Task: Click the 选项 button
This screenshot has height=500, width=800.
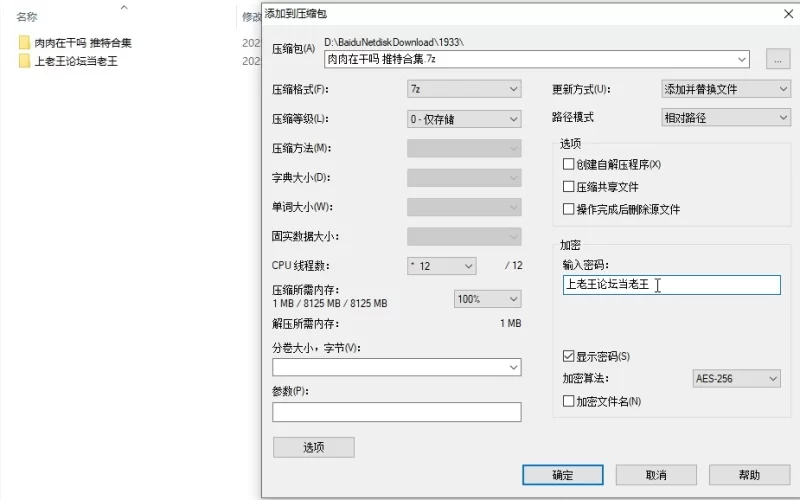Action: [313, 447]
